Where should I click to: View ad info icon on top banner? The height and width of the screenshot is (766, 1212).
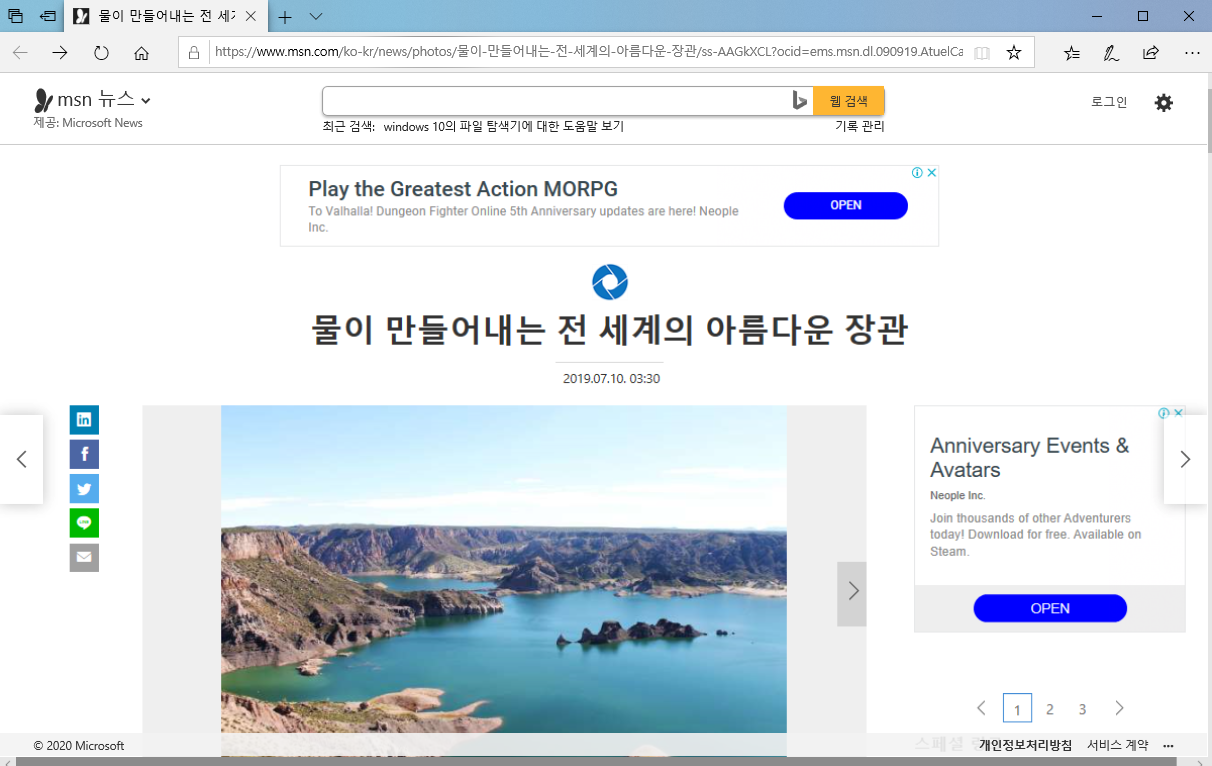pyautogui.click(x=917, y=173)
